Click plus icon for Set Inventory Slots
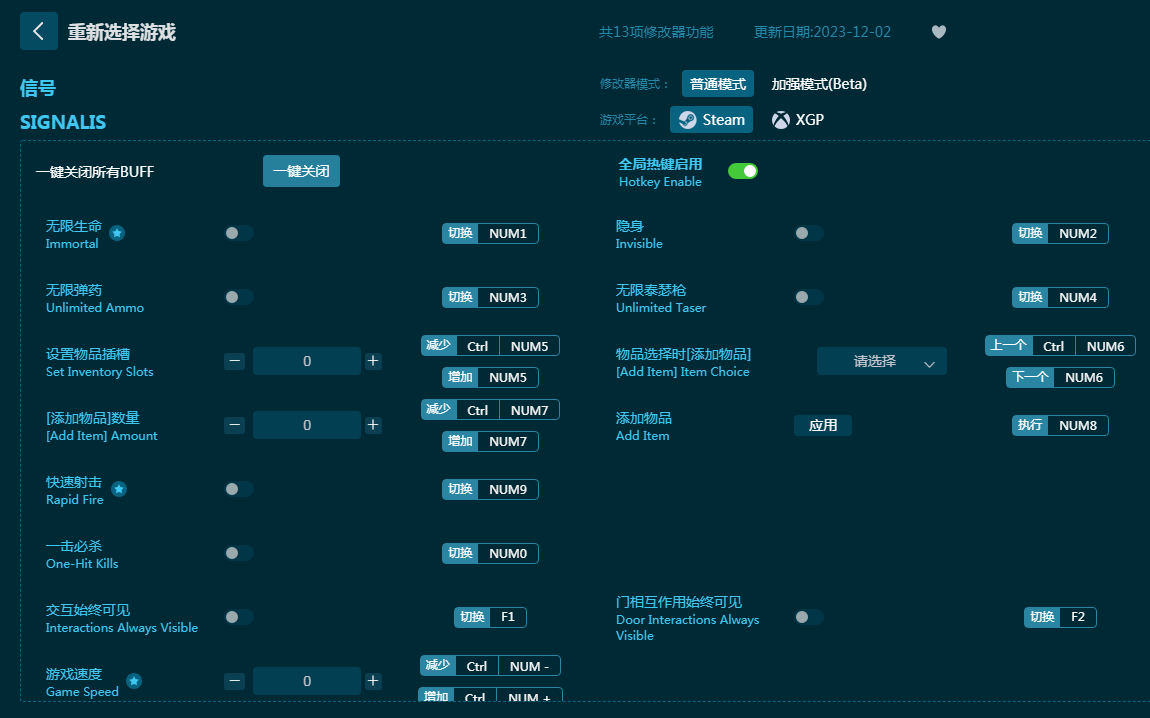Image resolution: width=1150 pixels, height=718 pixels. [x=373, y=361]
